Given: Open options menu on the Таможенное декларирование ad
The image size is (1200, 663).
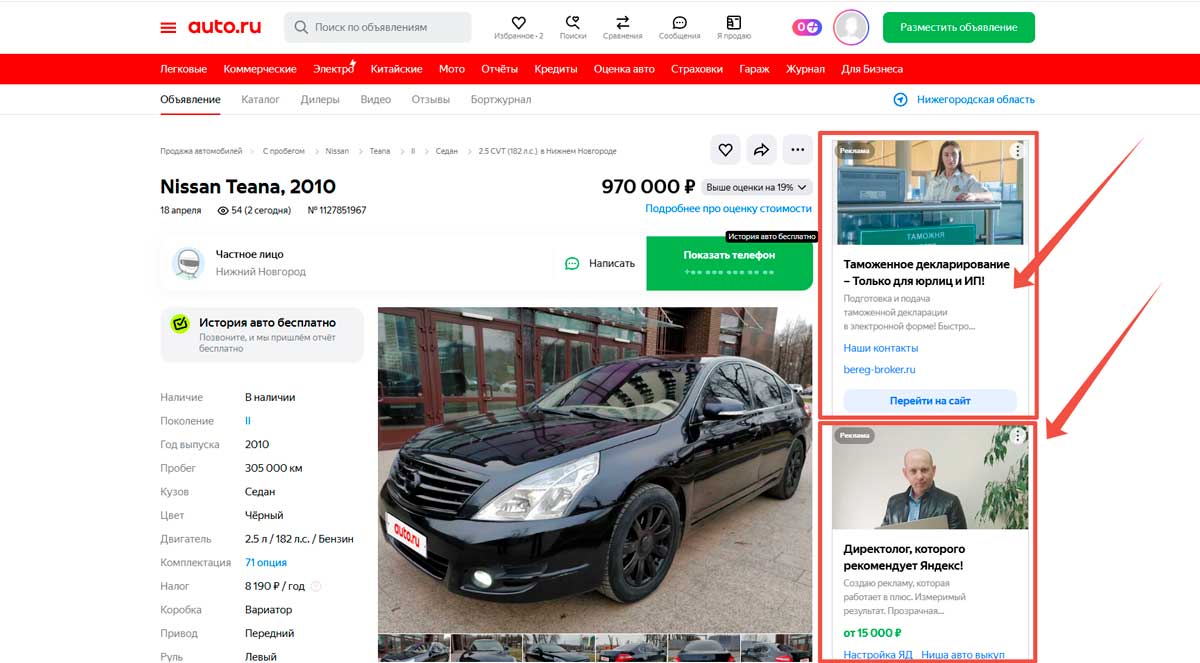Looking at the screenshot, I should point(1017,151).
